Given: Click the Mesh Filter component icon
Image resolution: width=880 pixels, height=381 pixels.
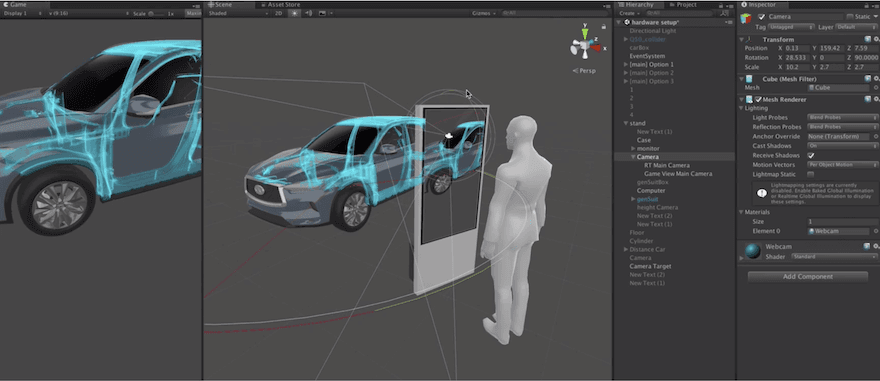Looking at the screenshot, I should 749,79.
